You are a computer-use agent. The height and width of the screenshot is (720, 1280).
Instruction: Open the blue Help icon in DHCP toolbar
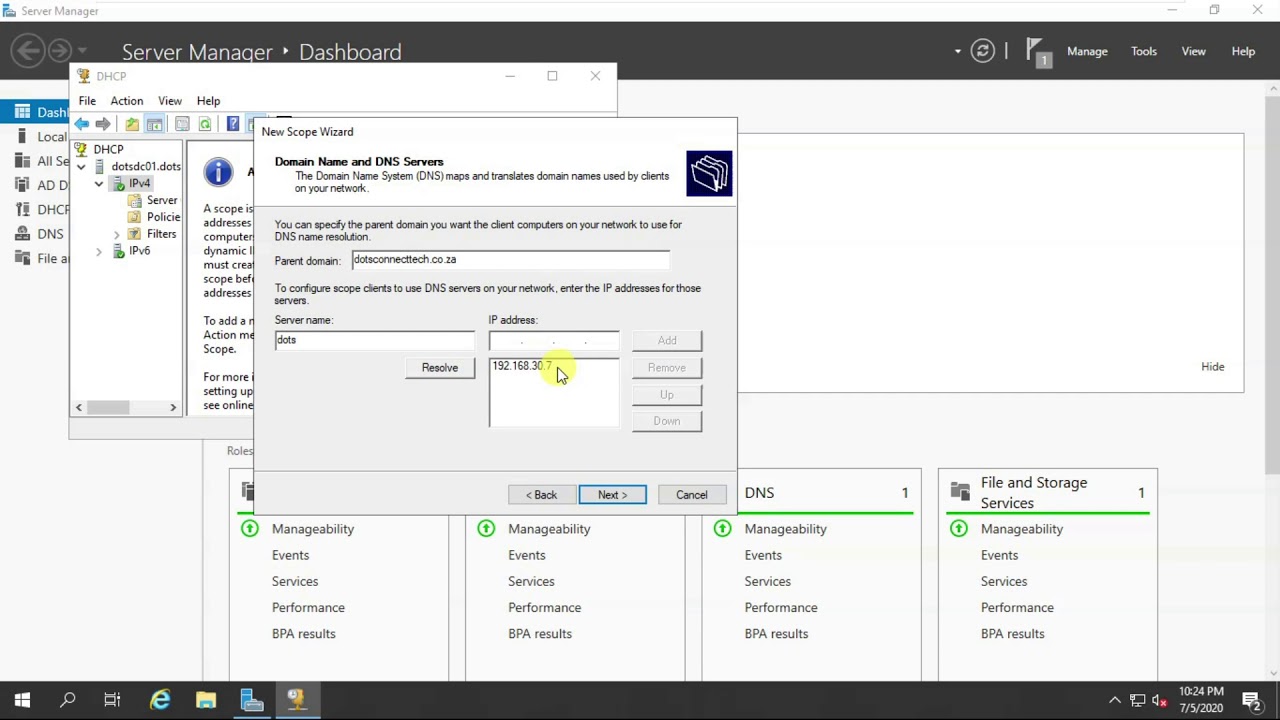[x=233, y=124]
